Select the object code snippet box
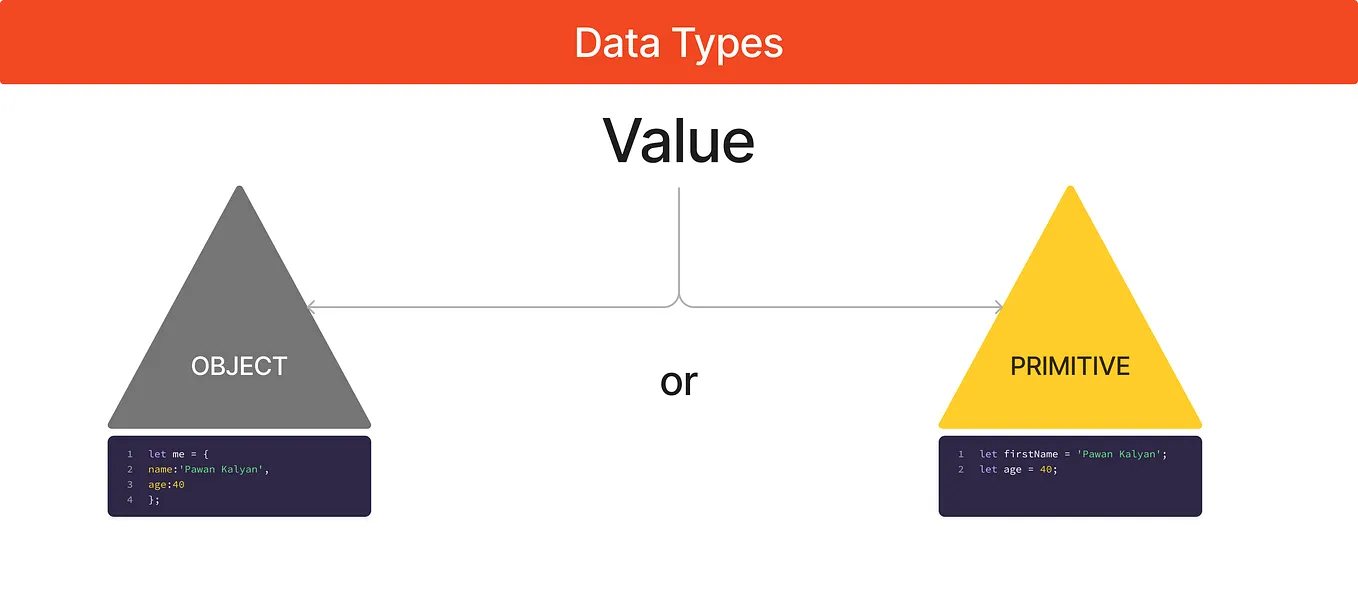 (239, 476)
